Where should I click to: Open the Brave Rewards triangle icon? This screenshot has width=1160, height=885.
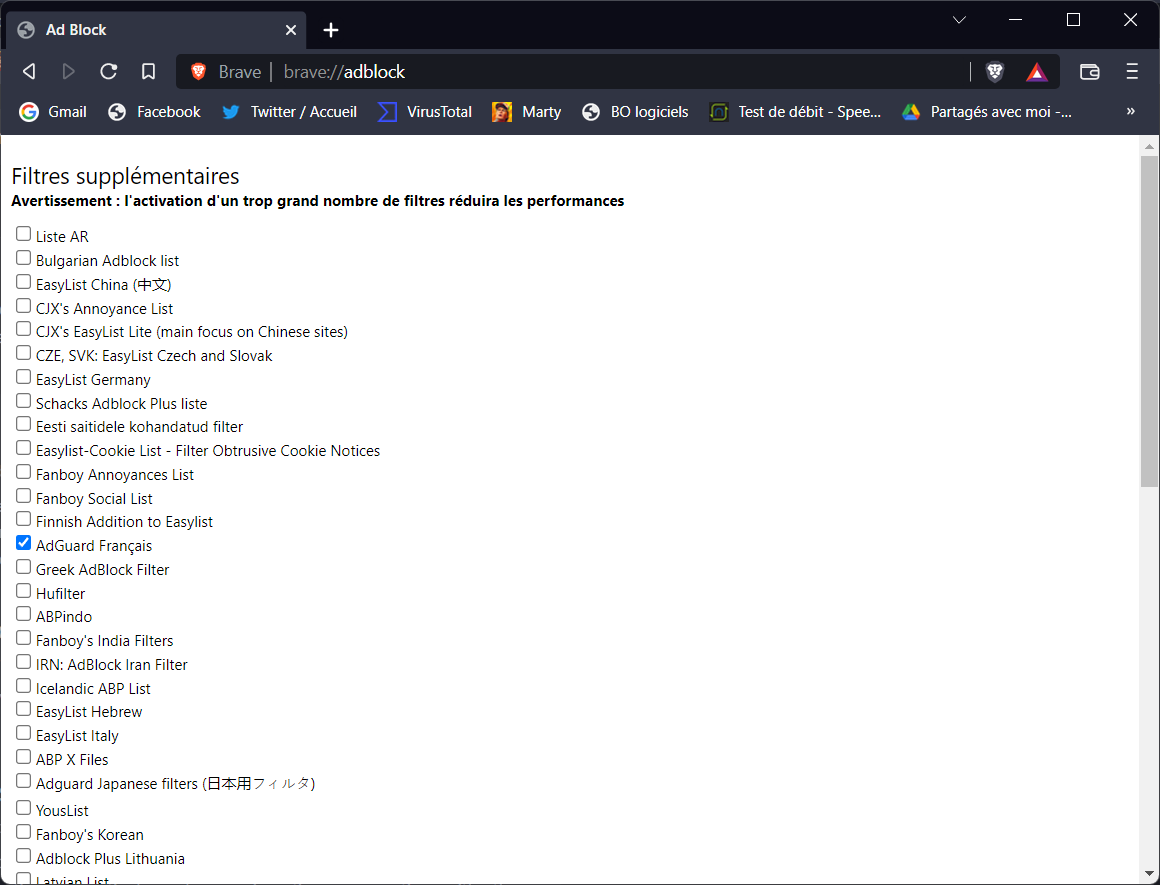click(1036, 72)
